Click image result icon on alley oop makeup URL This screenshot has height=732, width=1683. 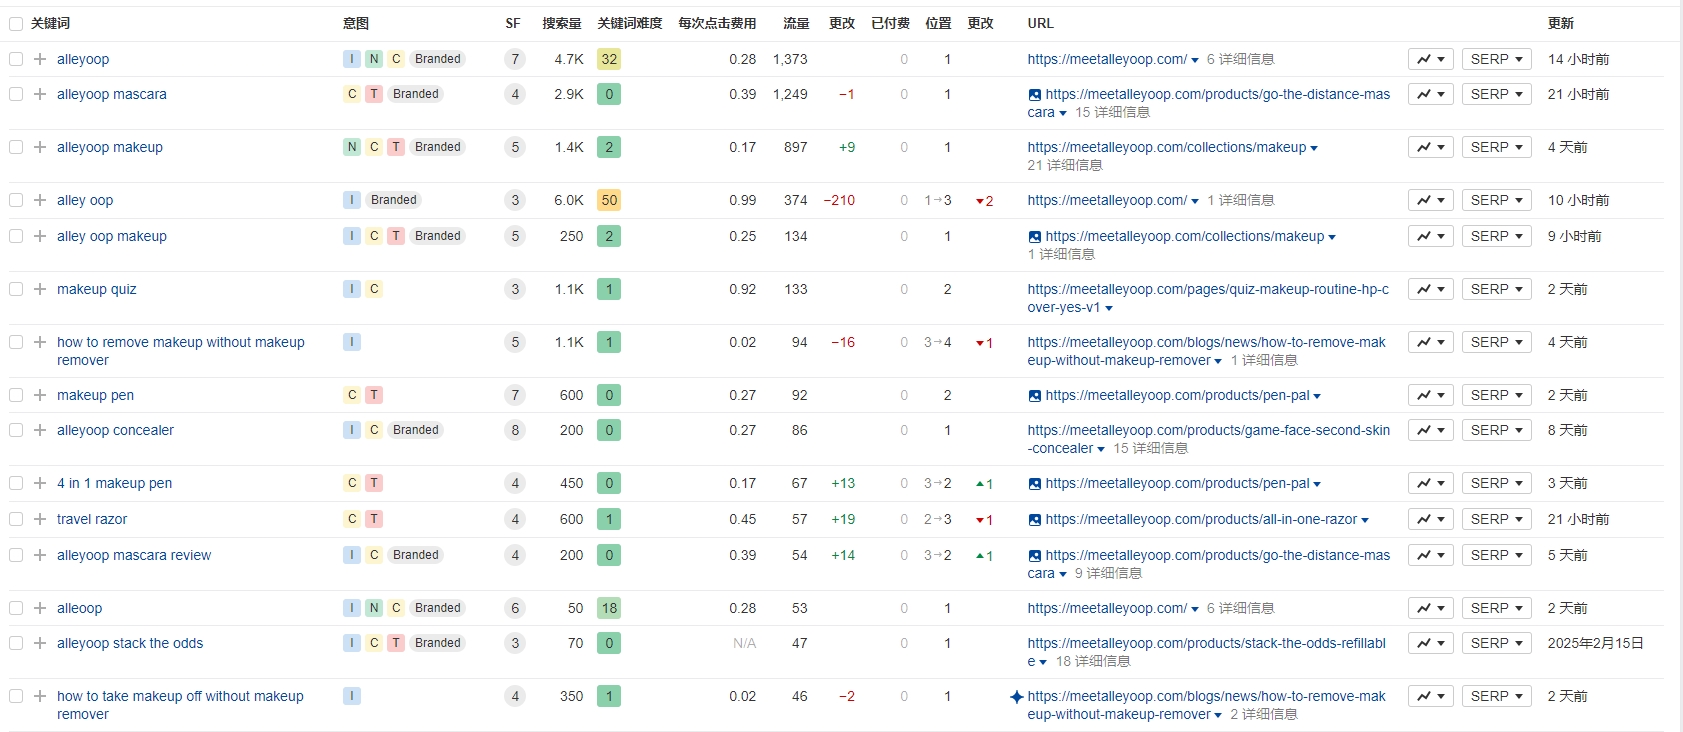[x=1034, y=237]
